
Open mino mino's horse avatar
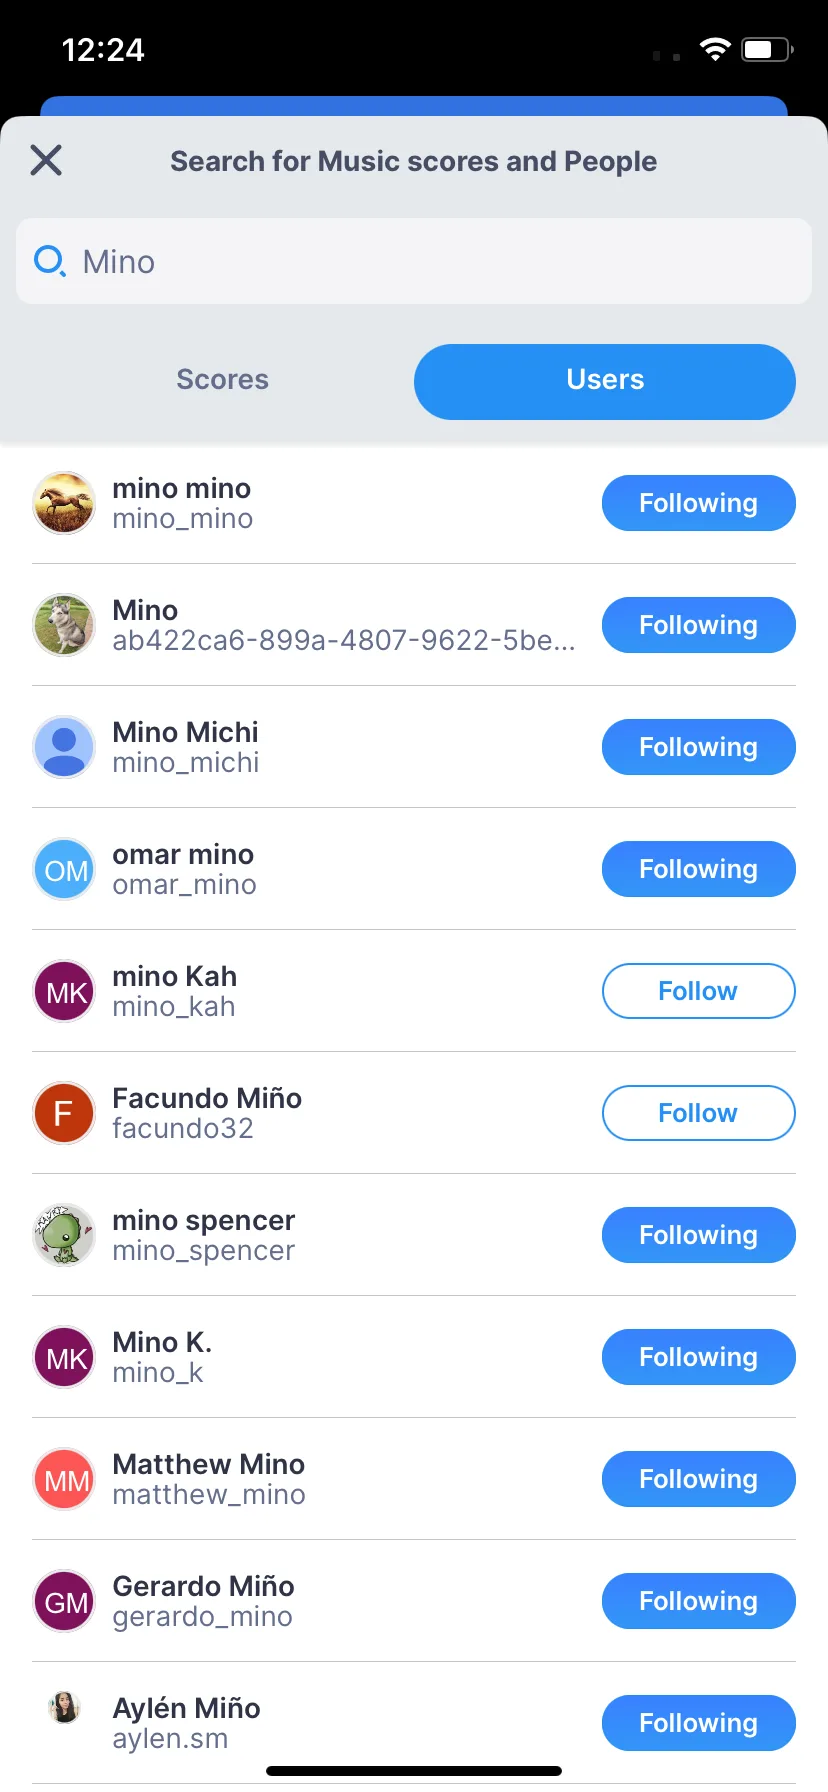[x=64, y=503]
